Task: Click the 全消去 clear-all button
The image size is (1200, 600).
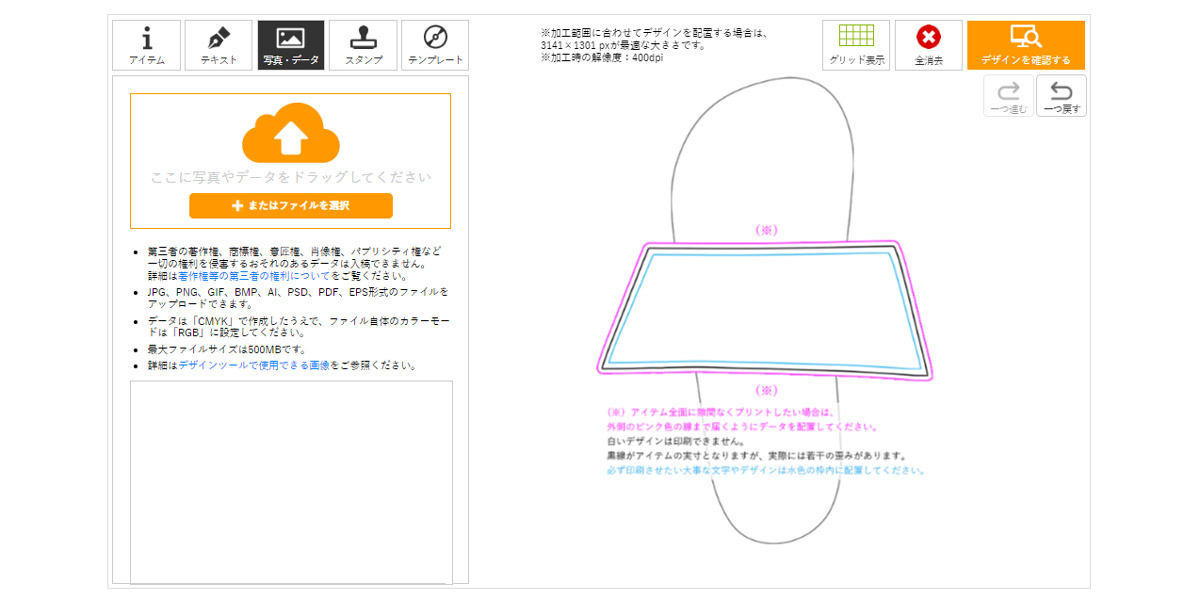Action: coord(929,45)
